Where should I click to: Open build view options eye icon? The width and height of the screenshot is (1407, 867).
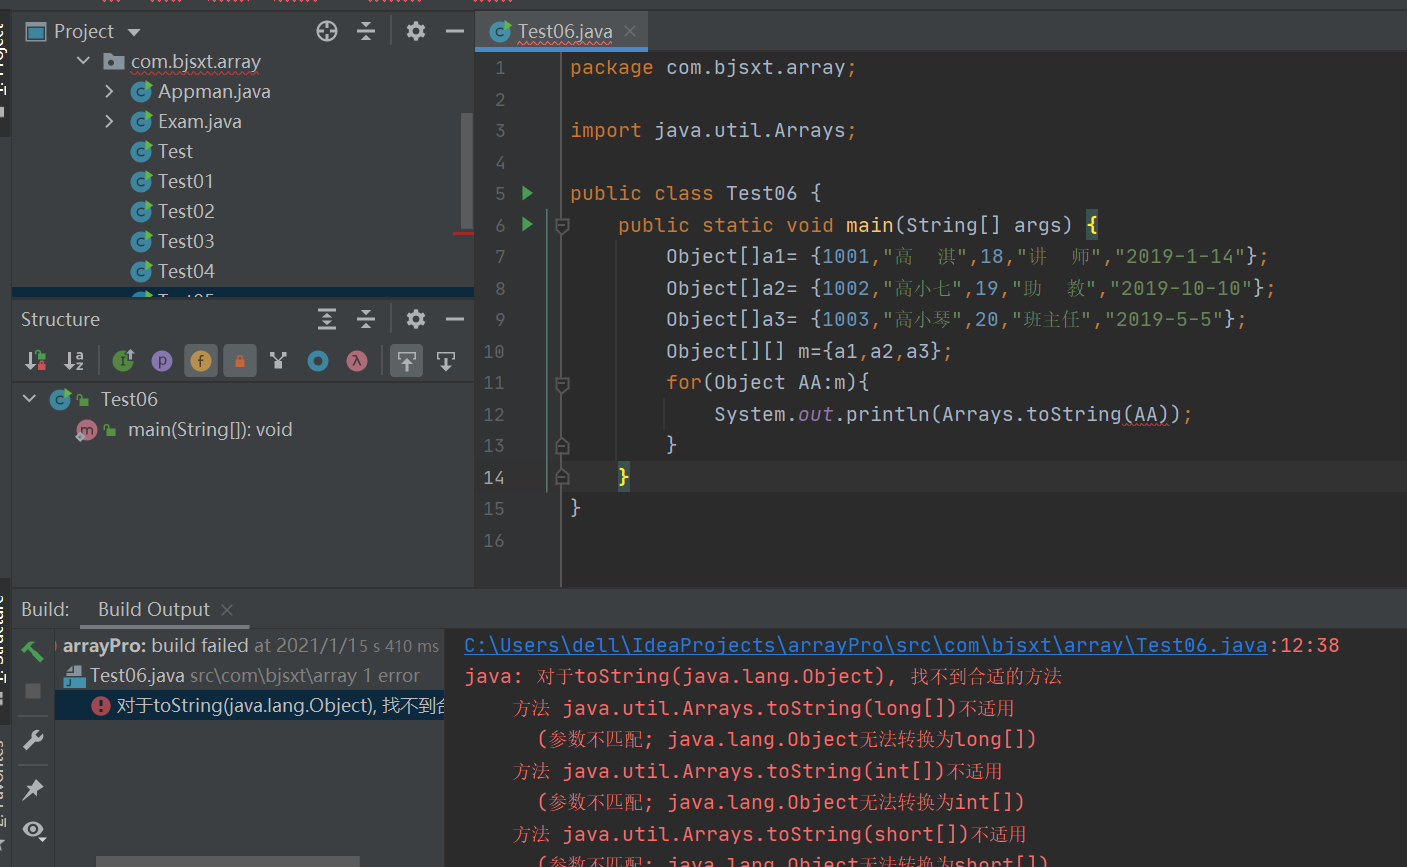[x=33, y=830]
